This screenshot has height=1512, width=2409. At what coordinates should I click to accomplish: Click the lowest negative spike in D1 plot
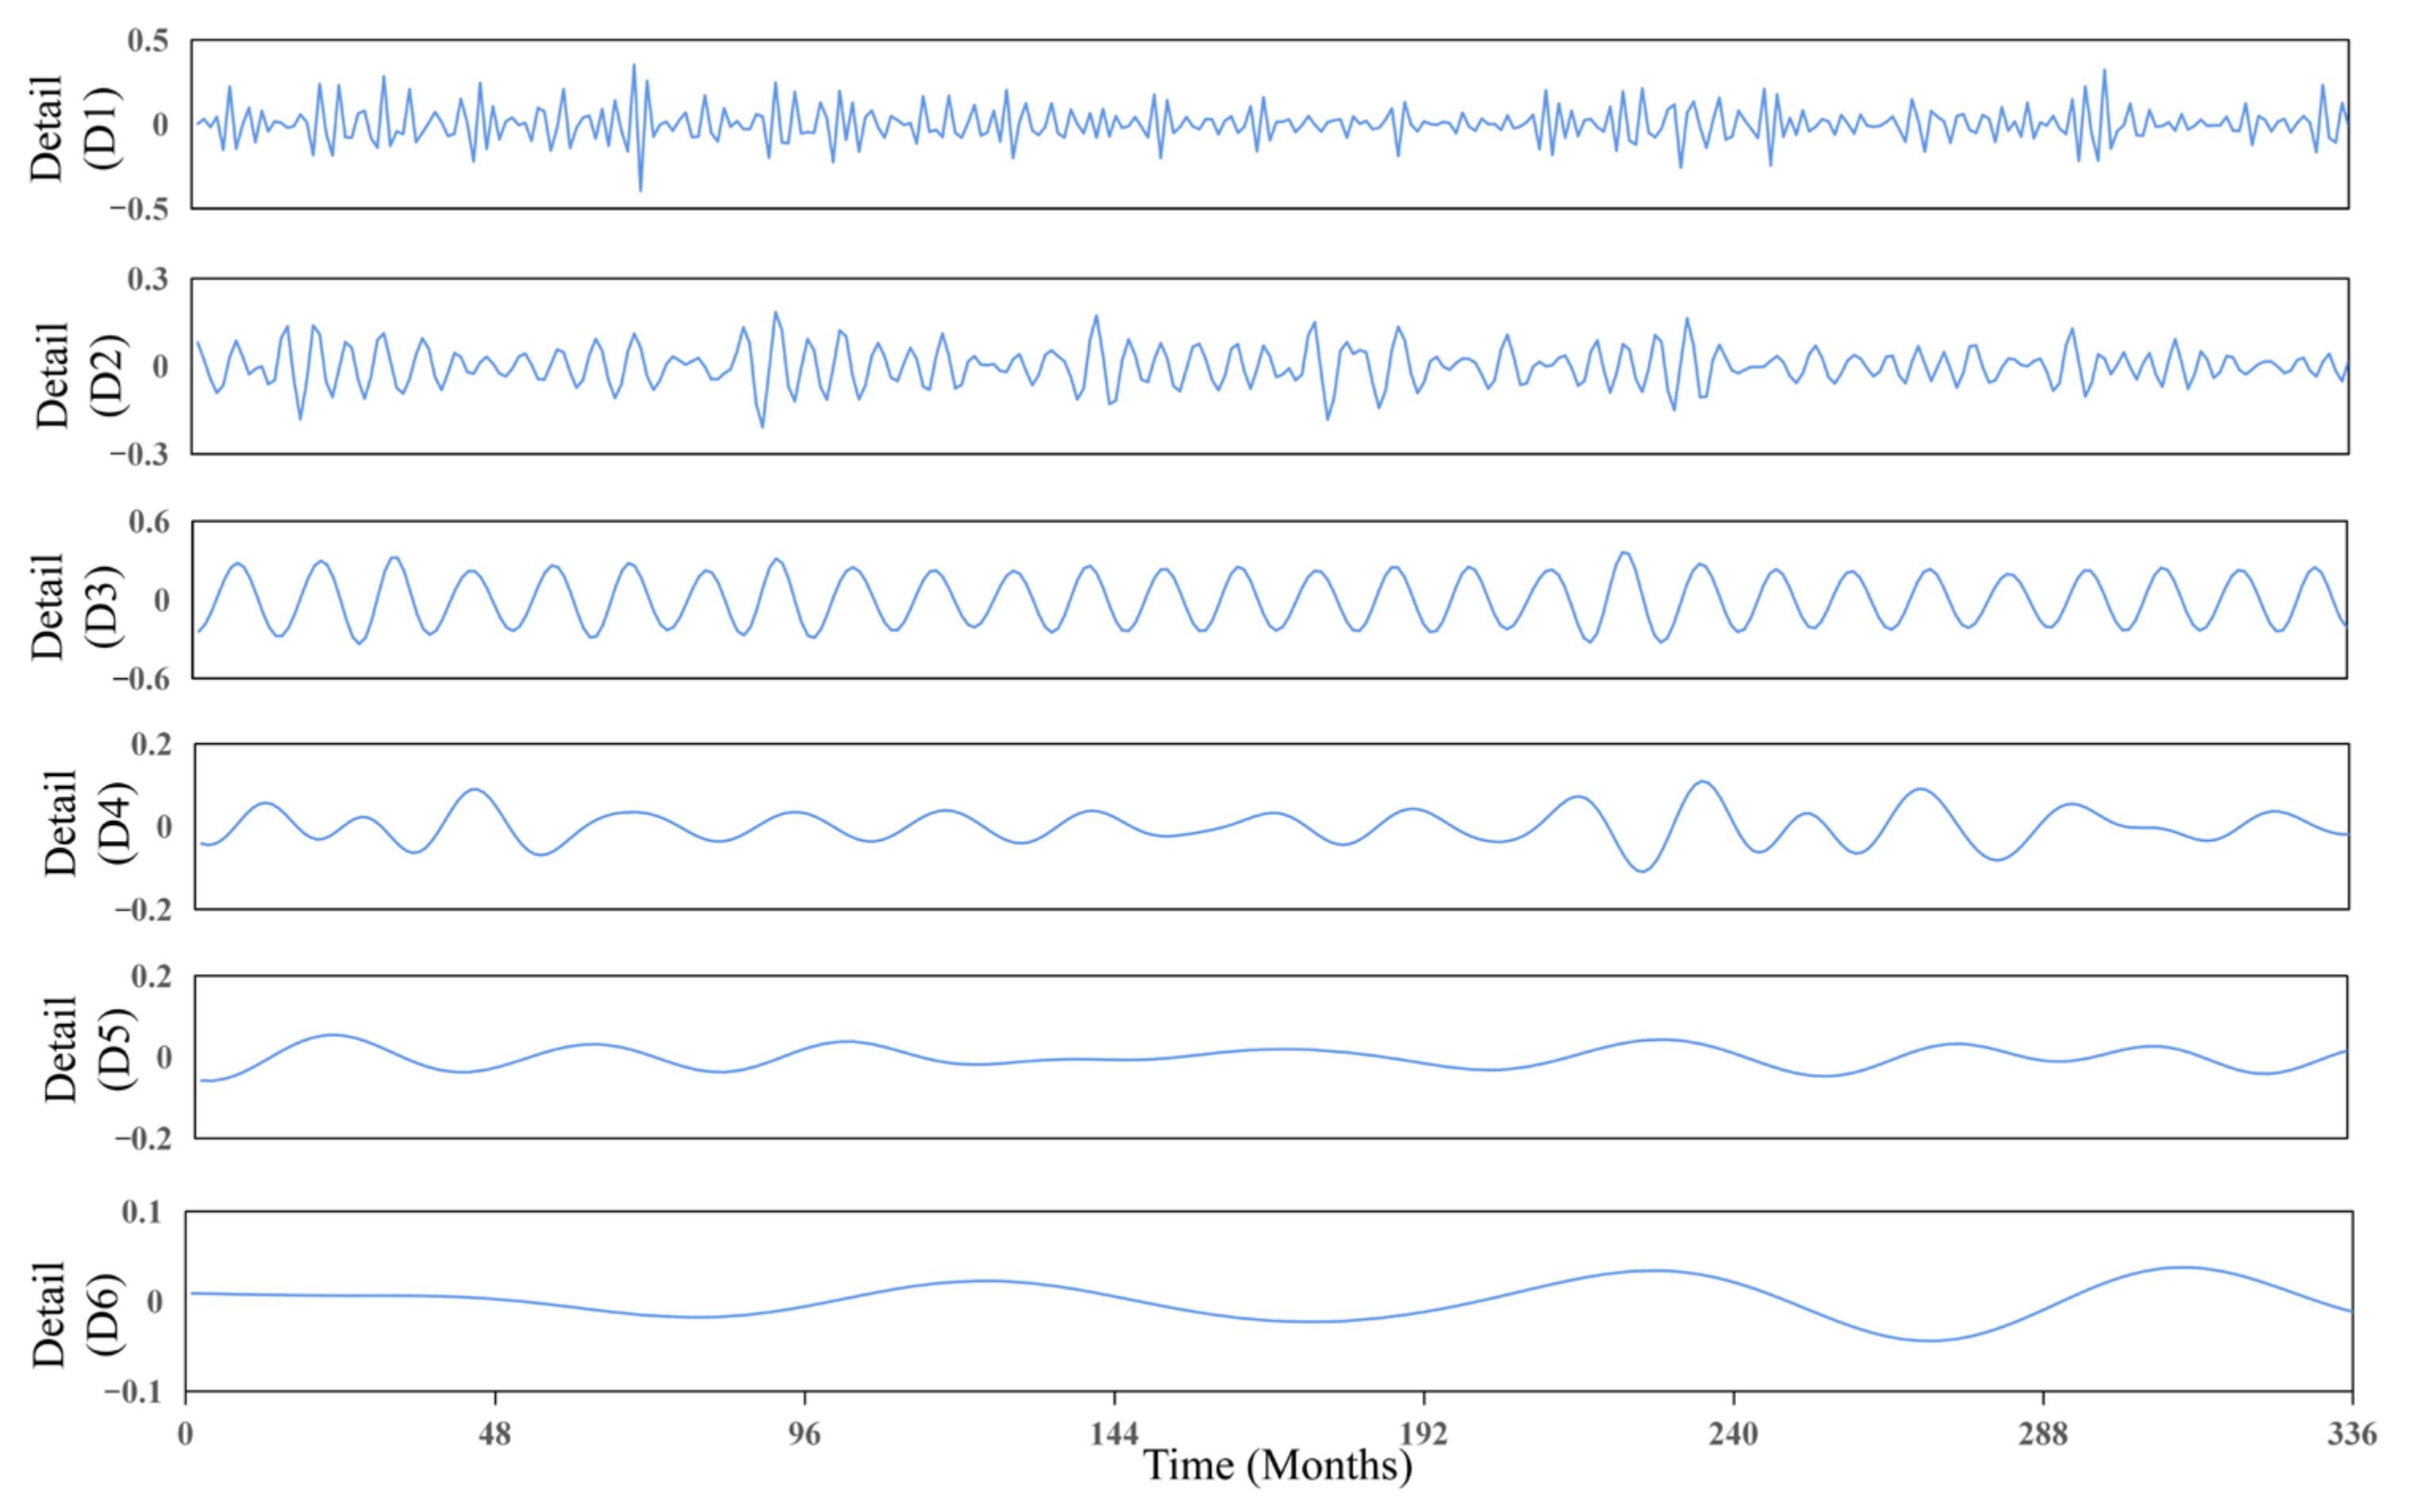pyautogui.click(x=640, y=189)
